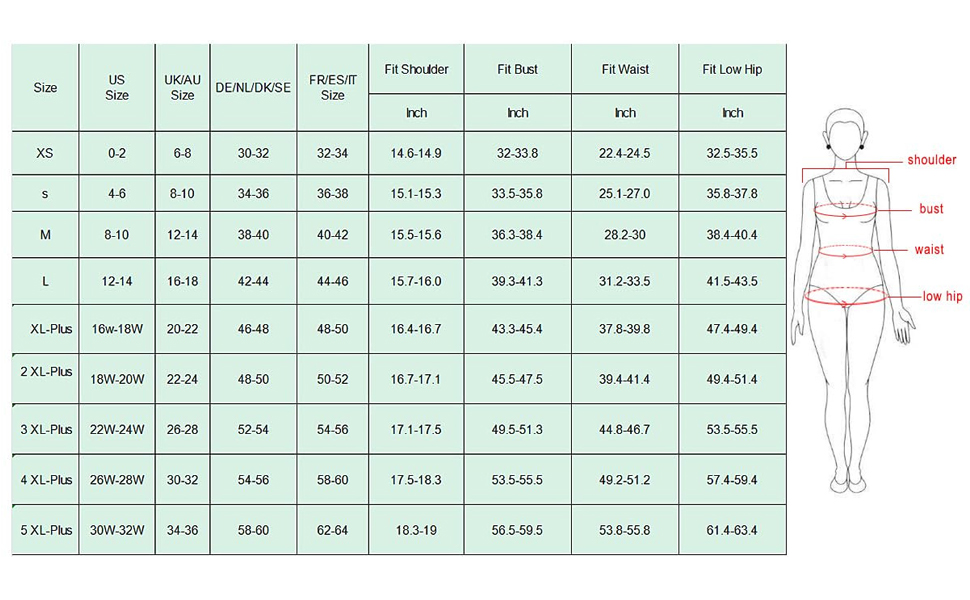This screenshot has width=970, height=600.
Task: Select the red waist label beside figure
Action: click(x=929, y=249)
